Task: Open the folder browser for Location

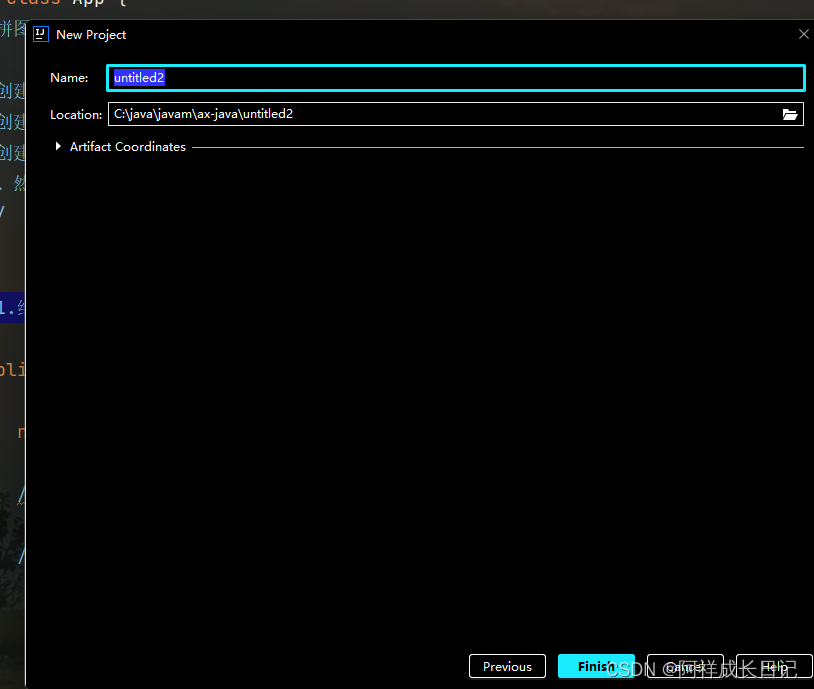Action: tap(790, 114)
